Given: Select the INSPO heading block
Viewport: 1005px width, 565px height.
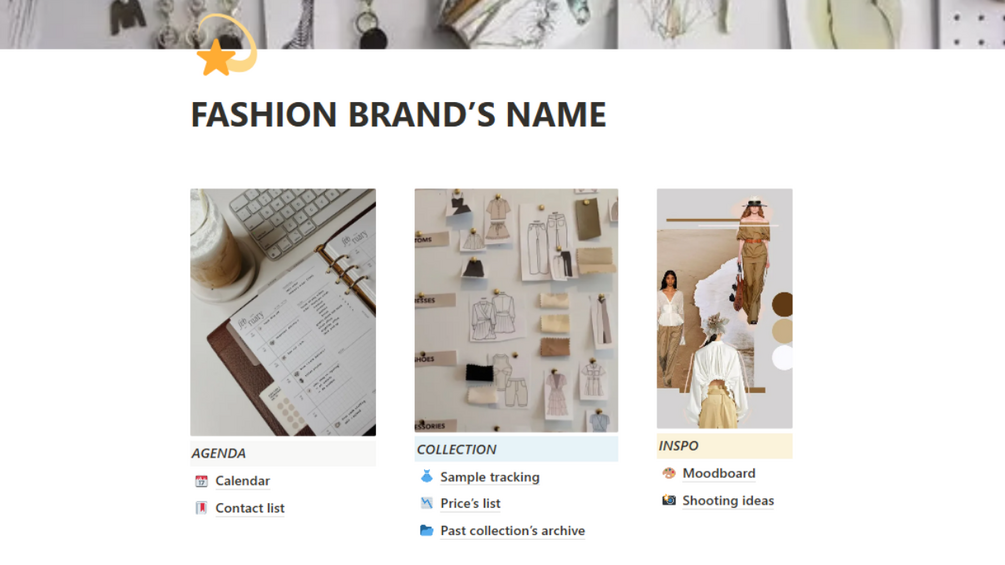Looking at the screenshot, I should tap(724, 446).
